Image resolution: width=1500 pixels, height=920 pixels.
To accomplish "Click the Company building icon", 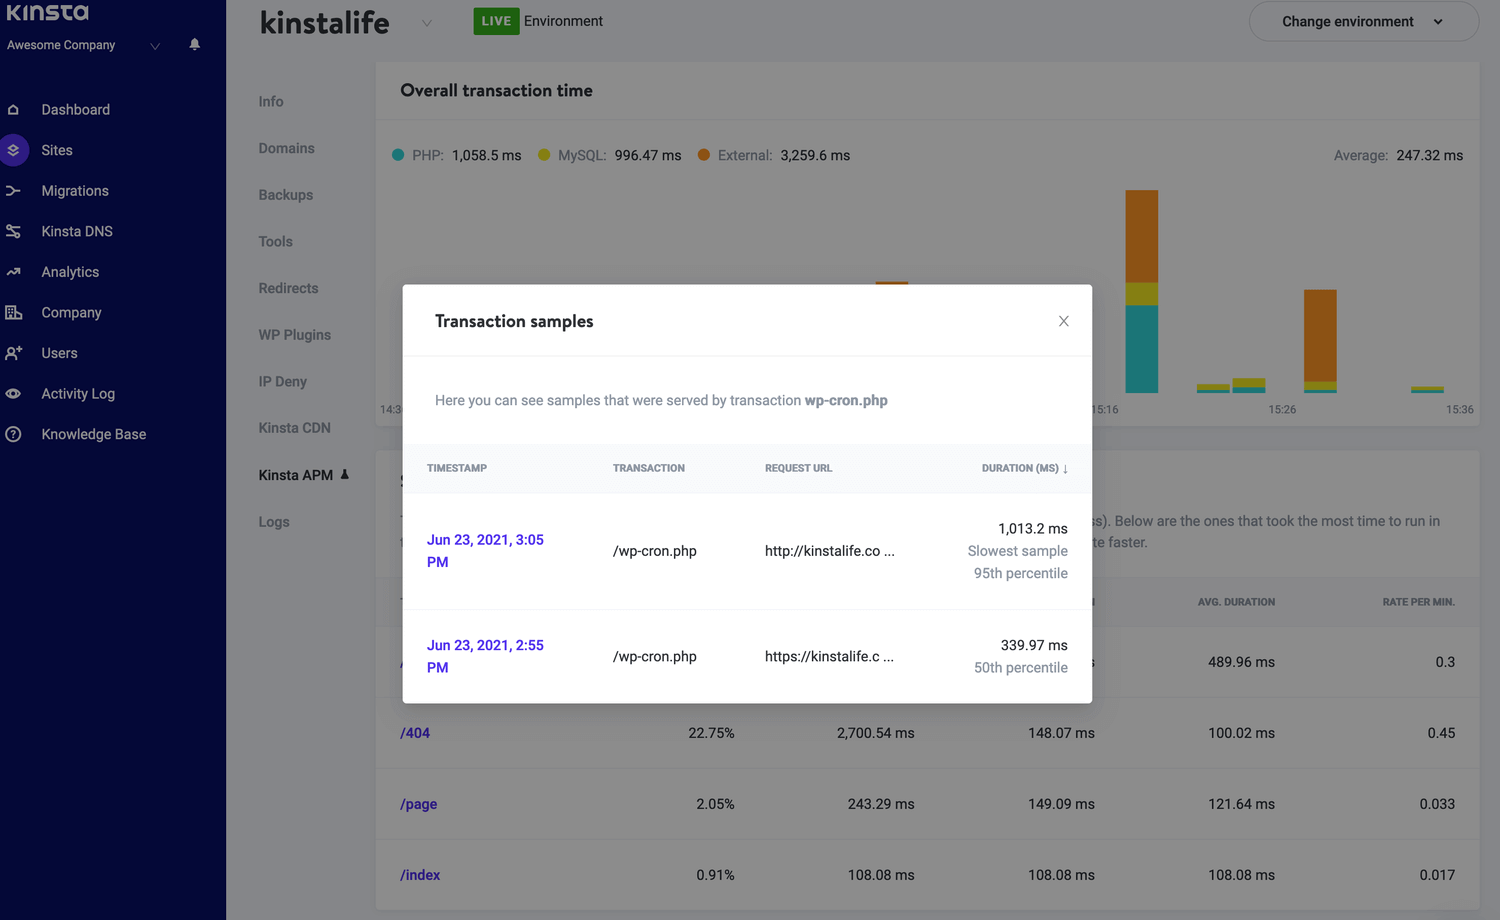I will 13,312.
